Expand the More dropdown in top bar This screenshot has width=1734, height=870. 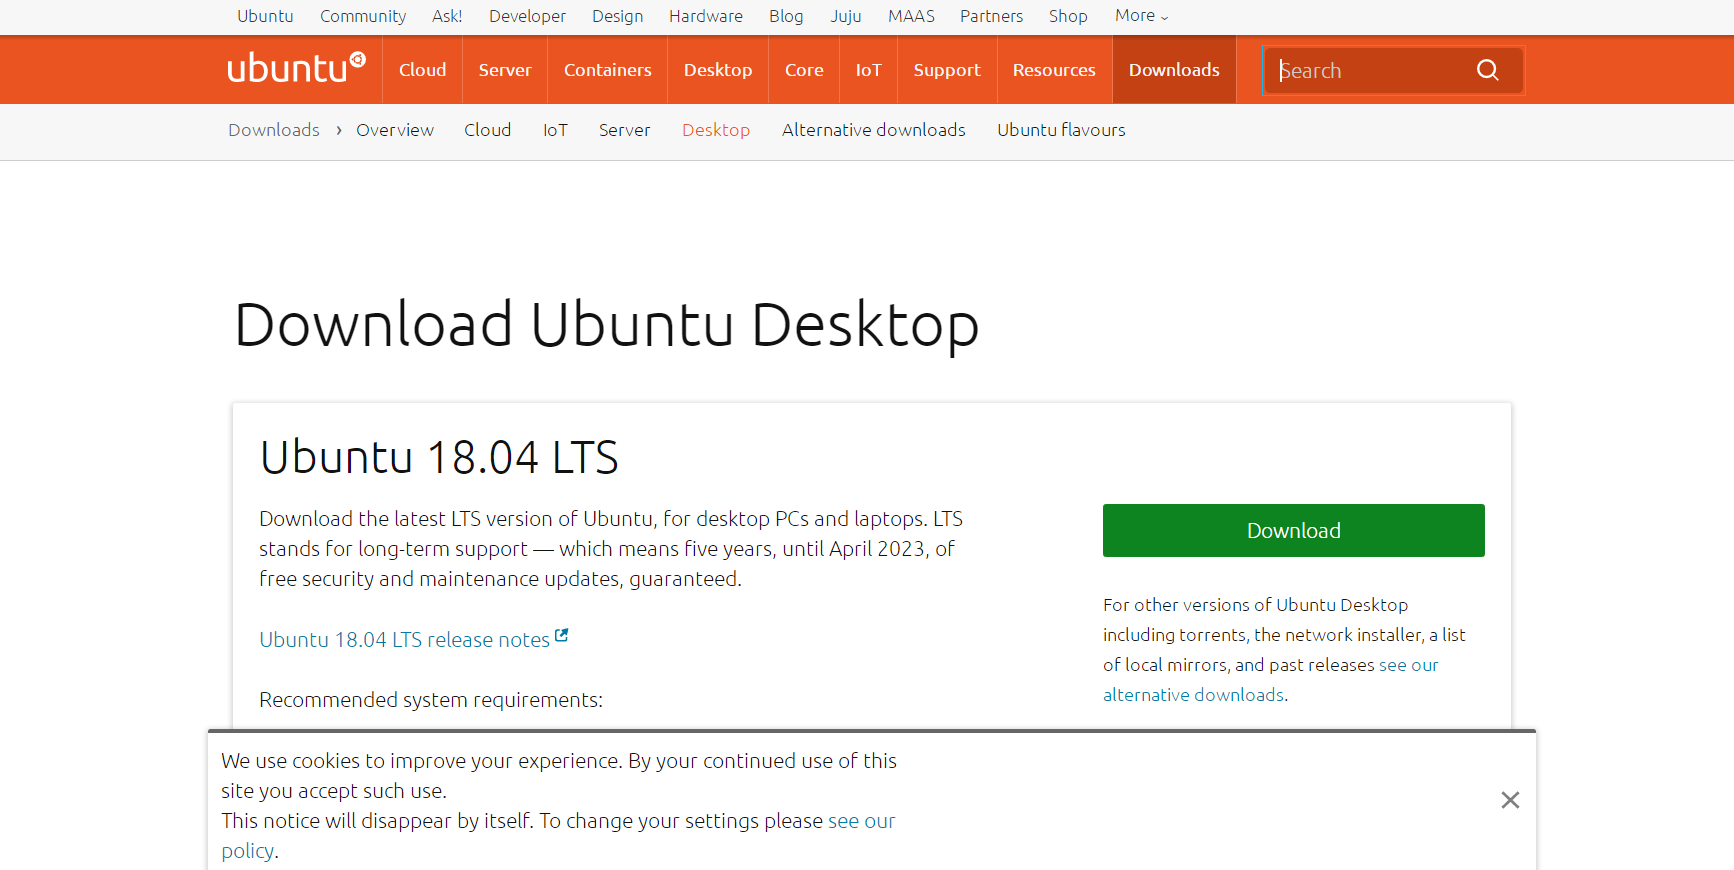[1141, 16]
